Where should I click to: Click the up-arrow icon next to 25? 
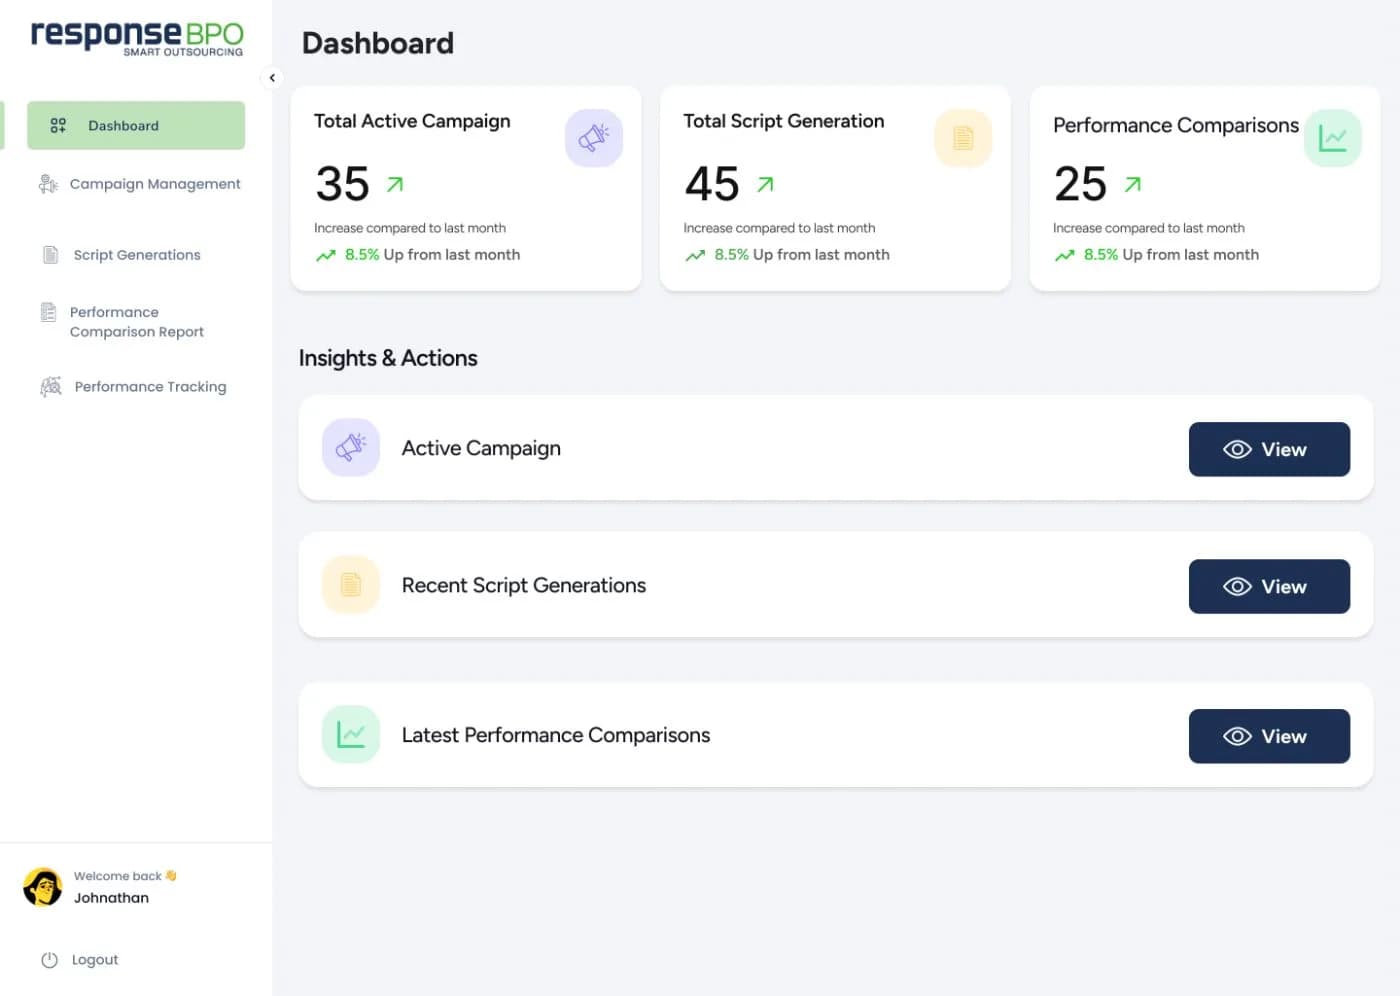[1132, 184]
